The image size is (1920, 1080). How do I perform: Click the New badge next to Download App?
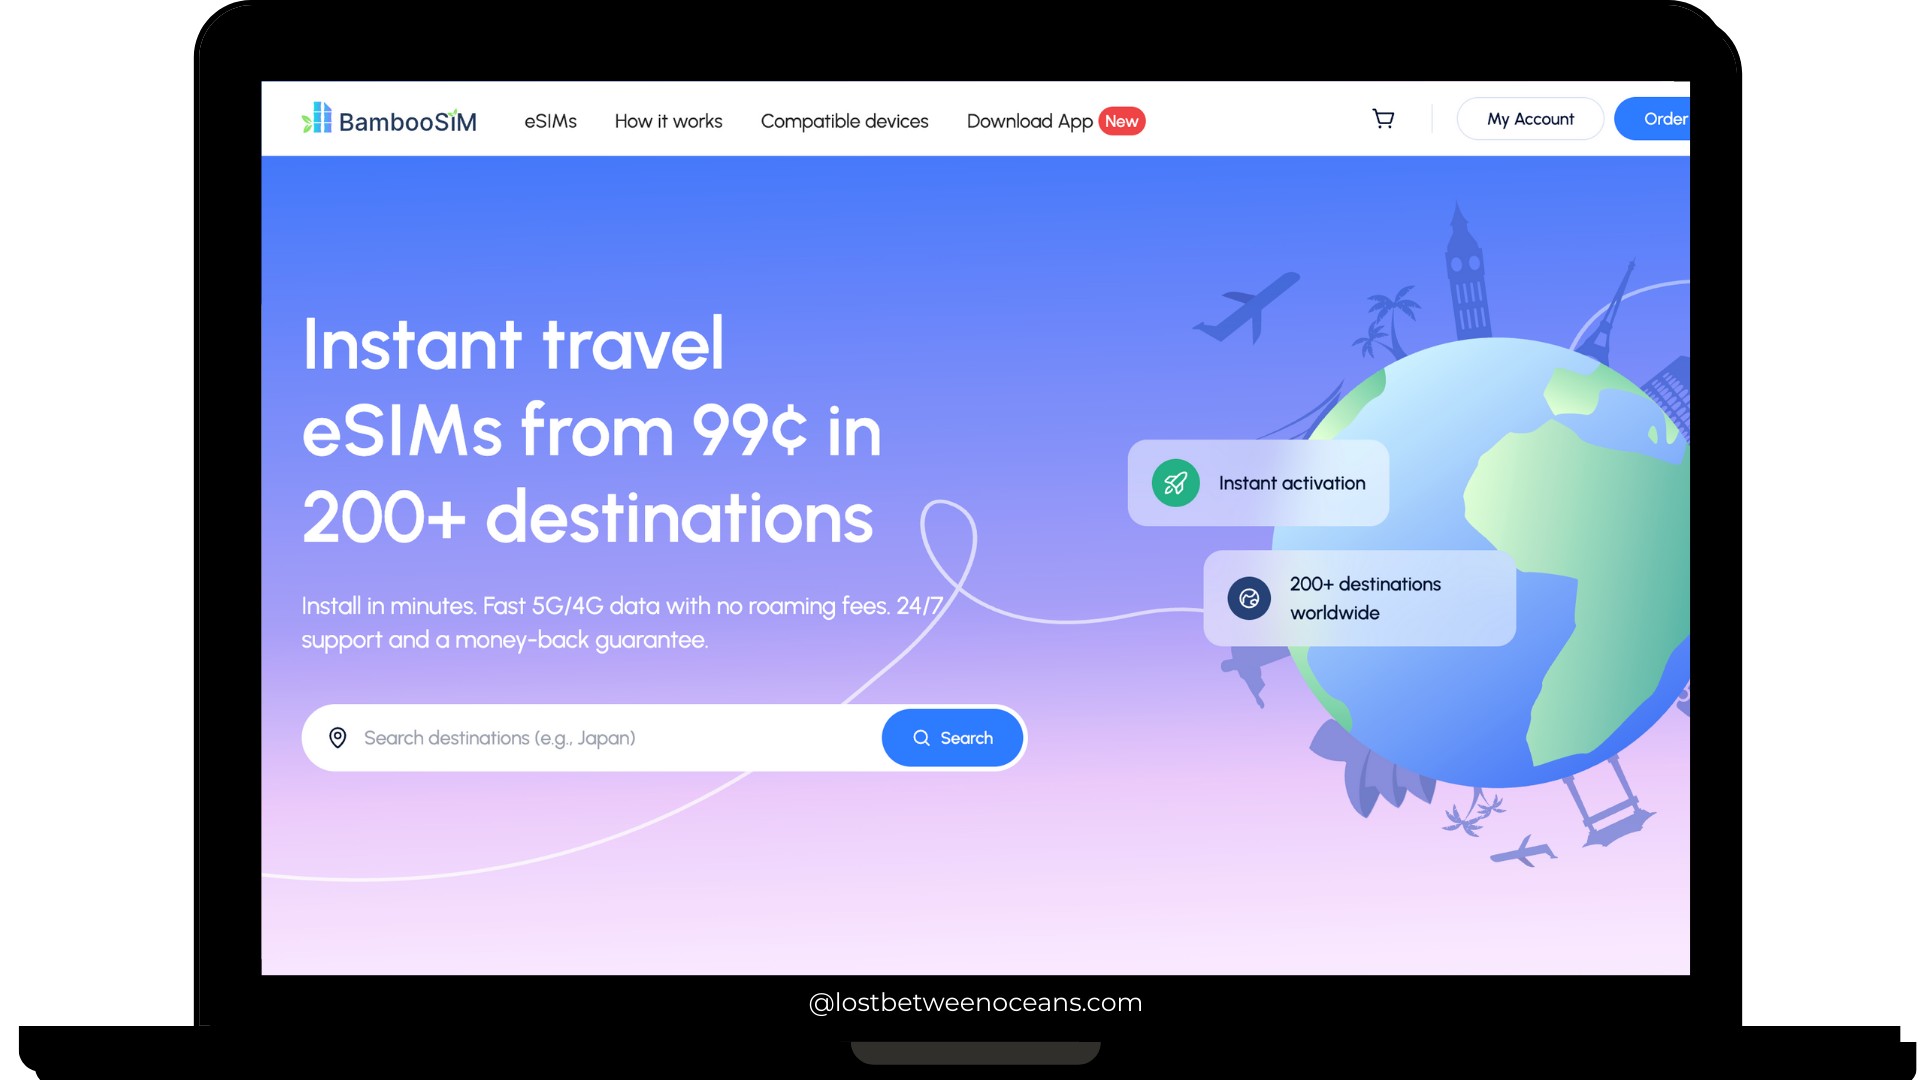click(1124, 121)
